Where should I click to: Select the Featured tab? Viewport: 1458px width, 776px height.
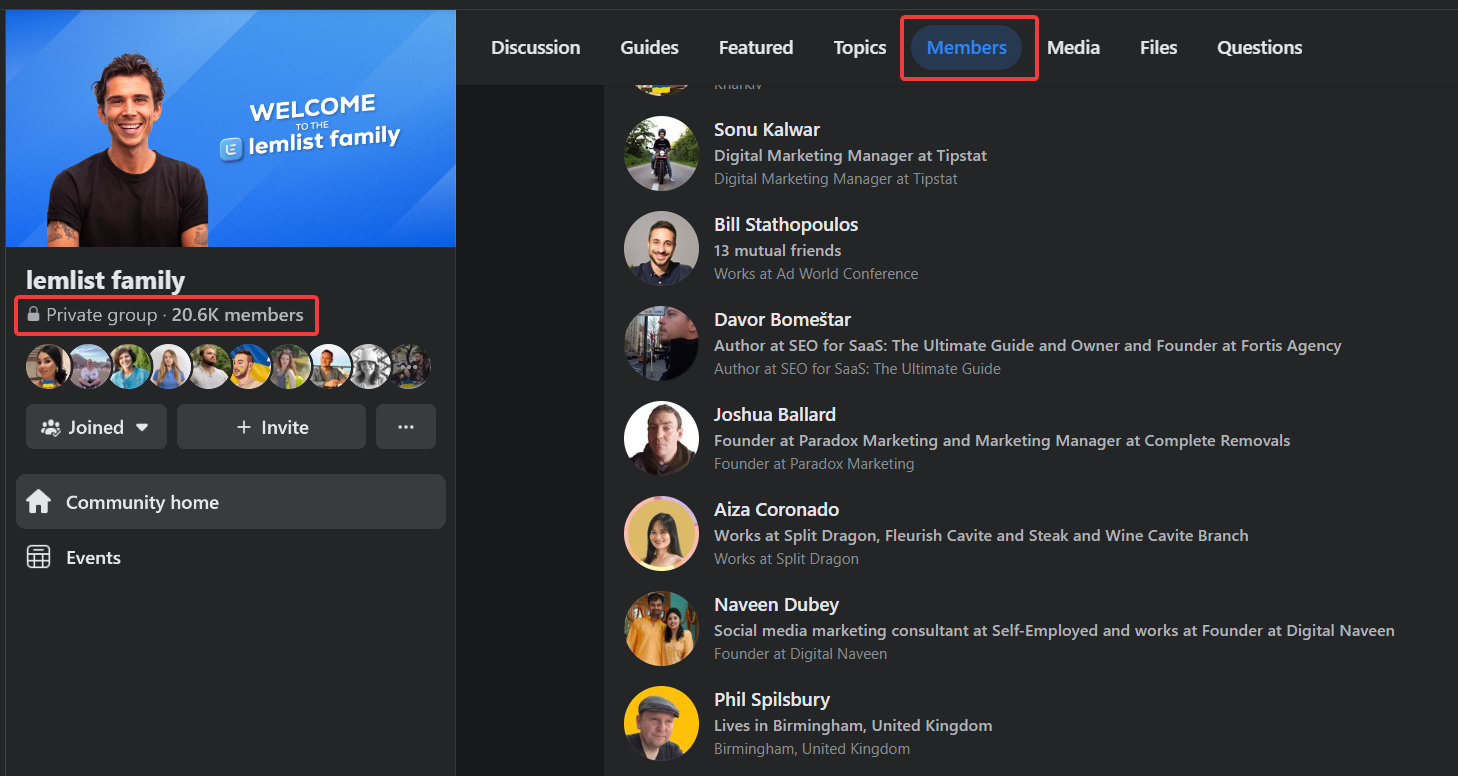coord(755,47)
